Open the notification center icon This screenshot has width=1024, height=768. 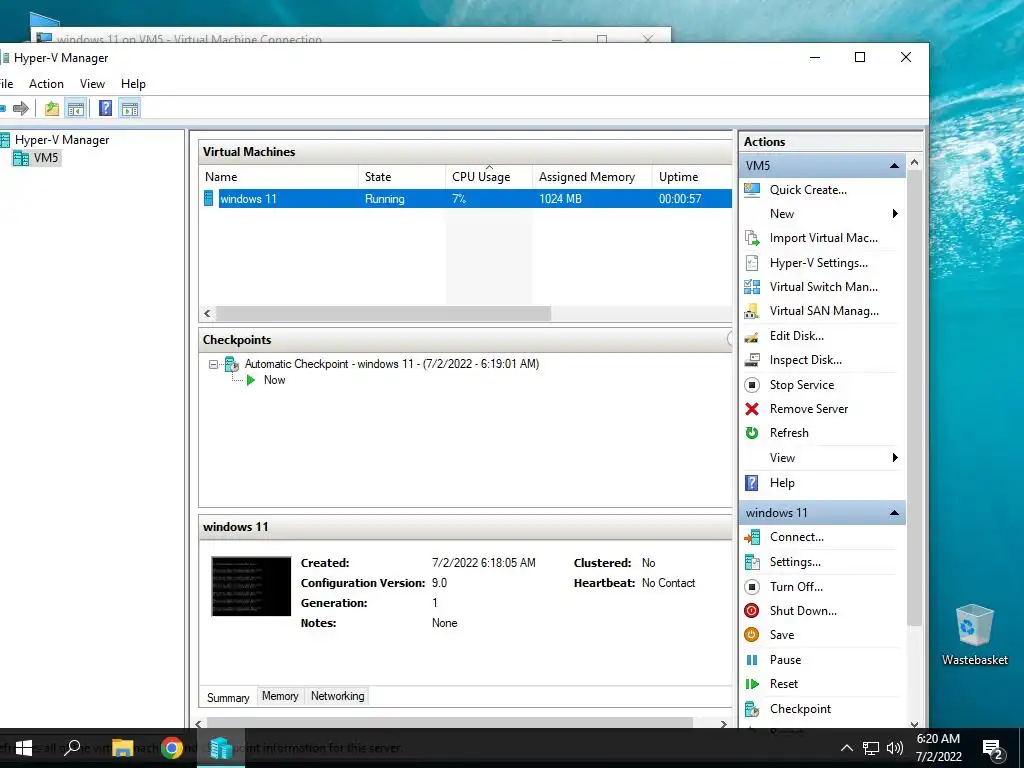(993, 750)
